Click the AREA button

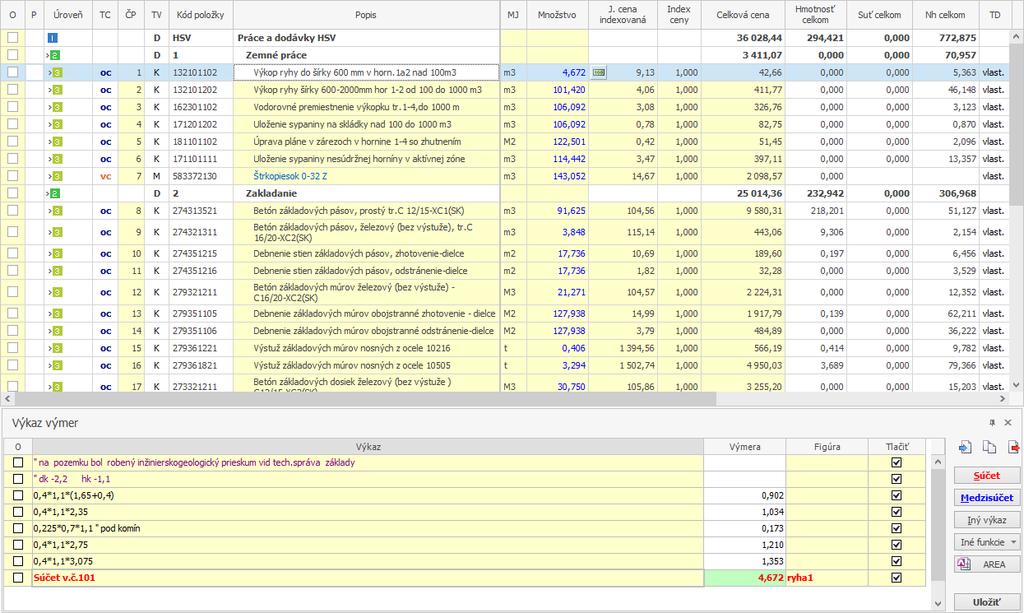[986, 564]
